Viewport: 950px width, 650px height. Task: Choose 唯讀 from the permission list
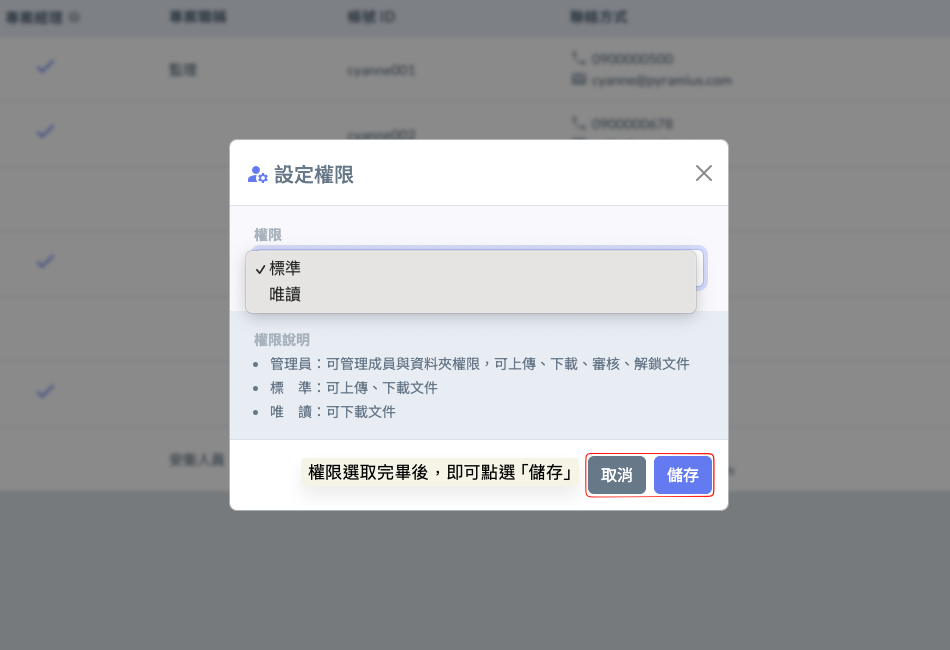[x=285, y=295]
